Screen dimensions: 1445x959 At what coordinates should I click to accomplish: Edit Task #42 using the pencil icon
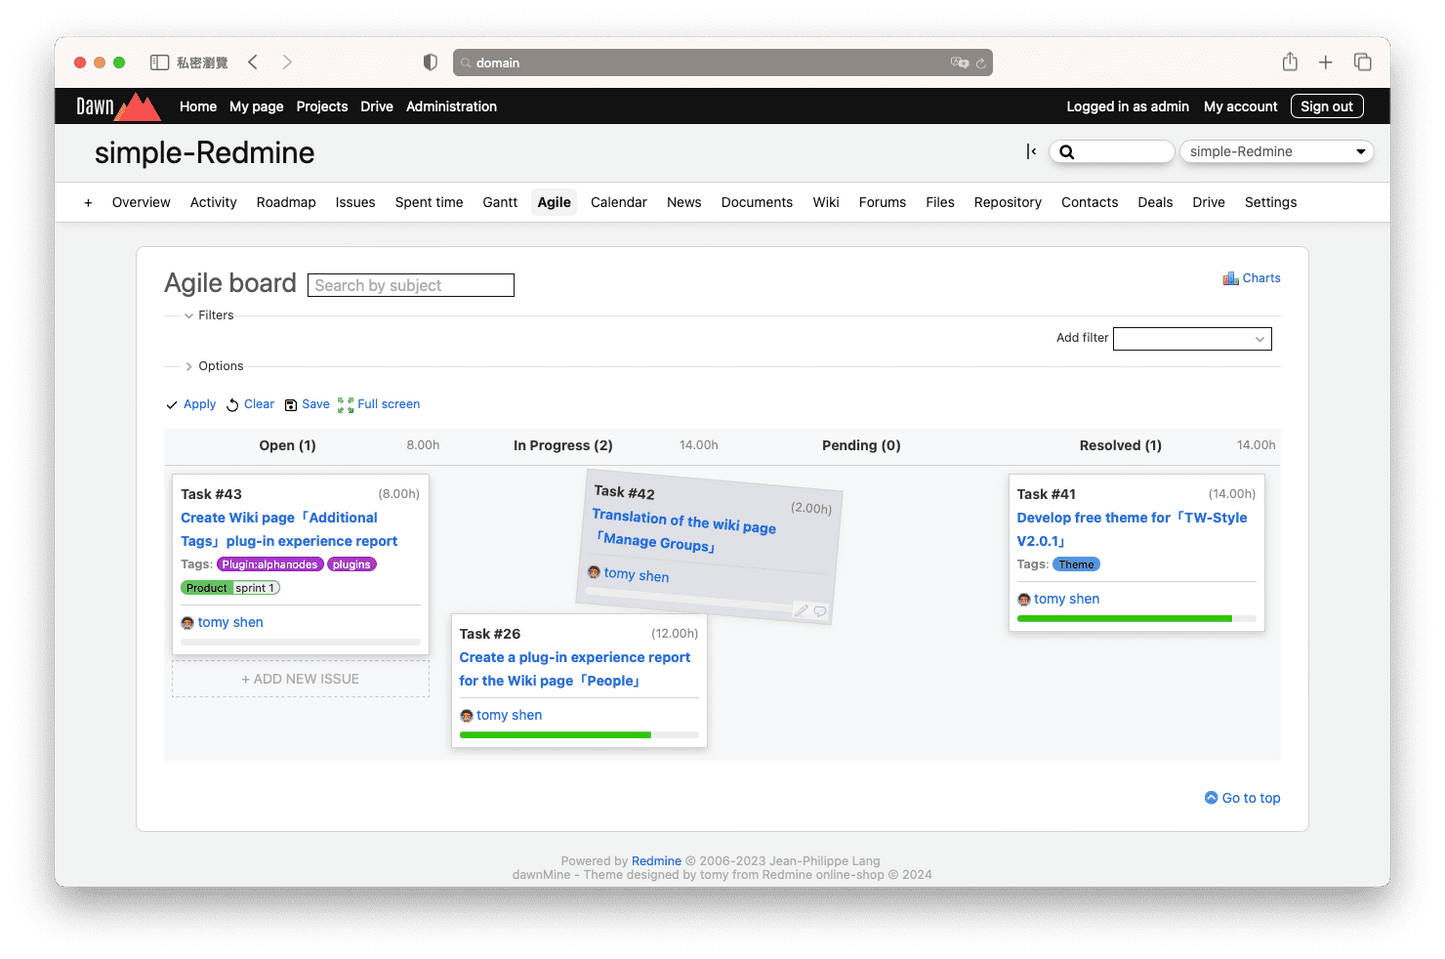pos(799,610)
